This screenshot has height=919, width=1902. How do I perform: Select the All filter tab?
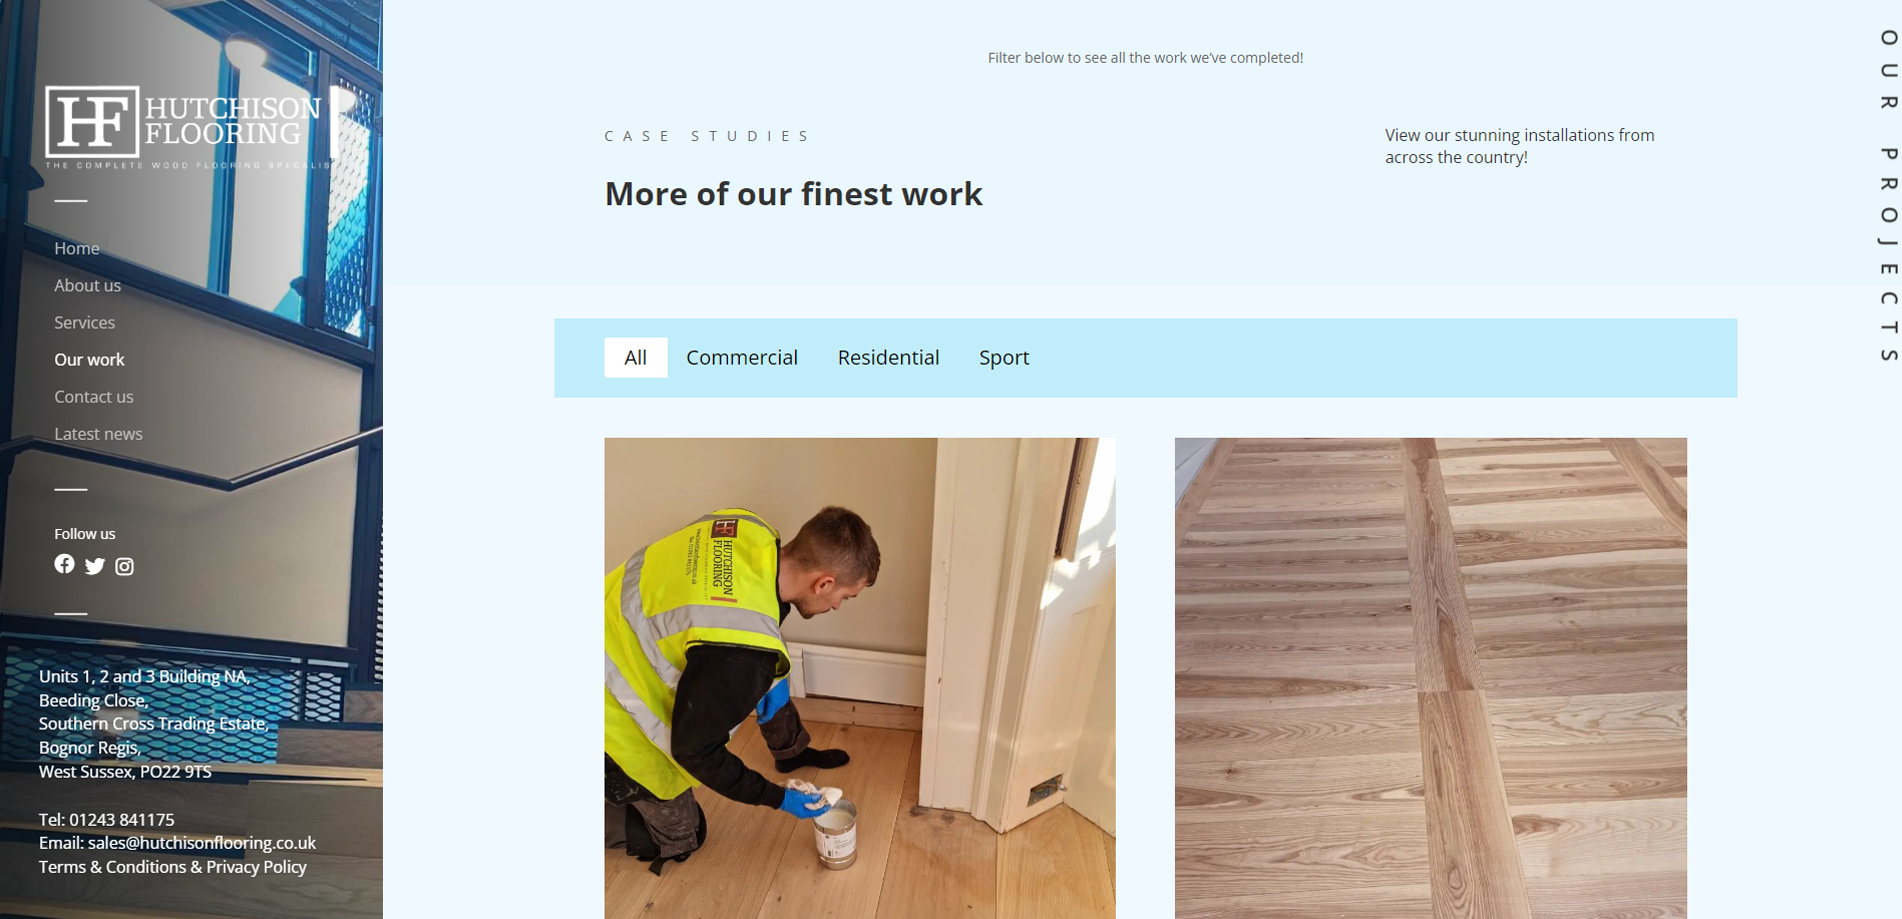pyautogui.click(x=636, y=357)
